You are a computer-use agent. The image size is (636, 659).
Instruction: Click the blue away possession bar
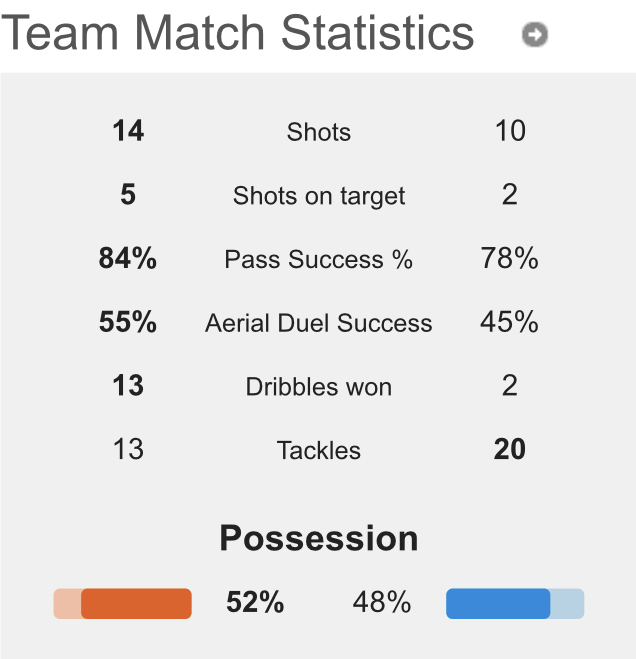point(498,604)
